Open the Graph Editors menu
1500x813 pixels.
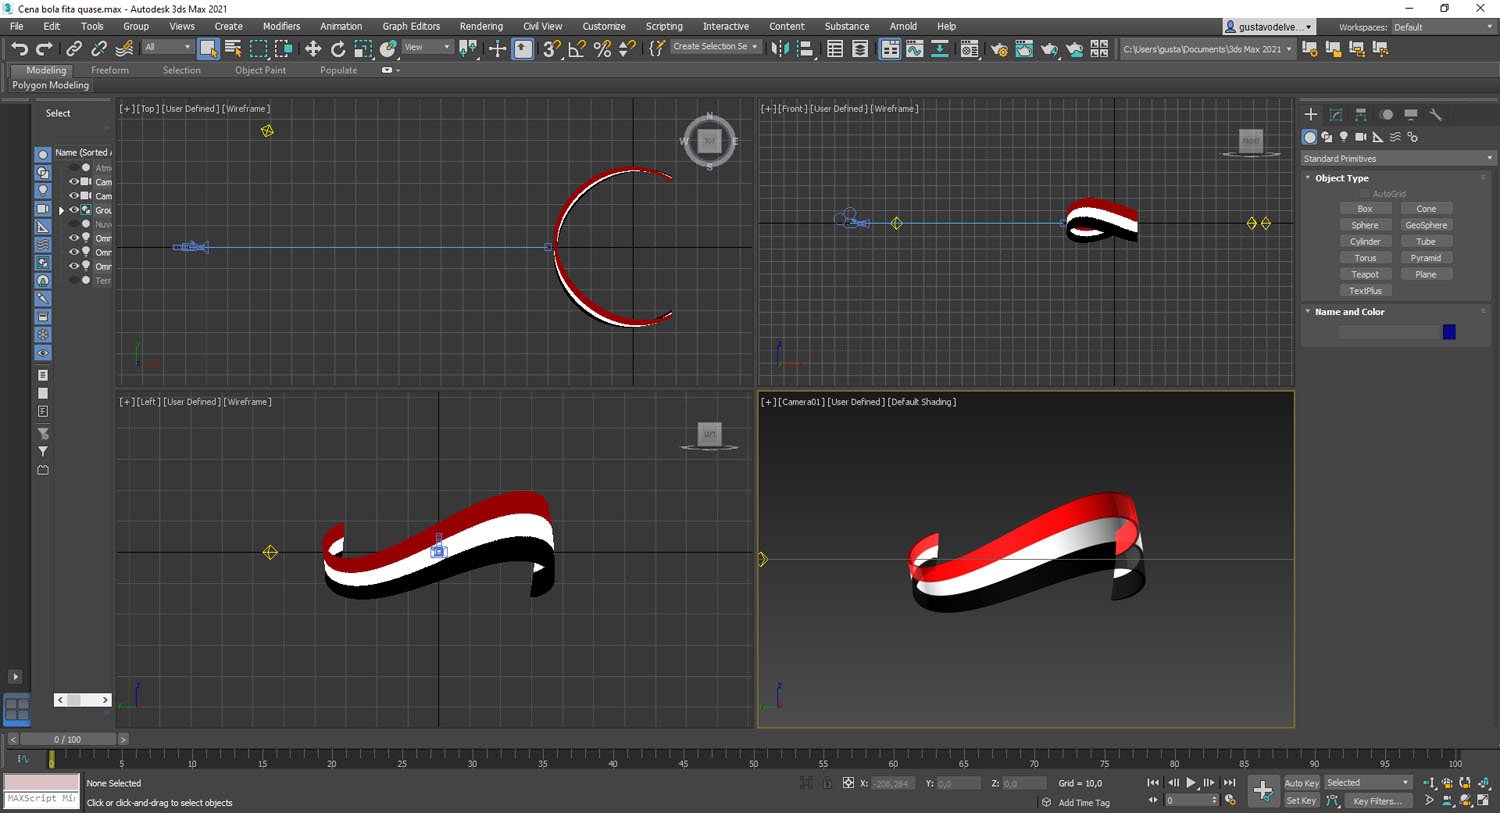pos(411,26)
